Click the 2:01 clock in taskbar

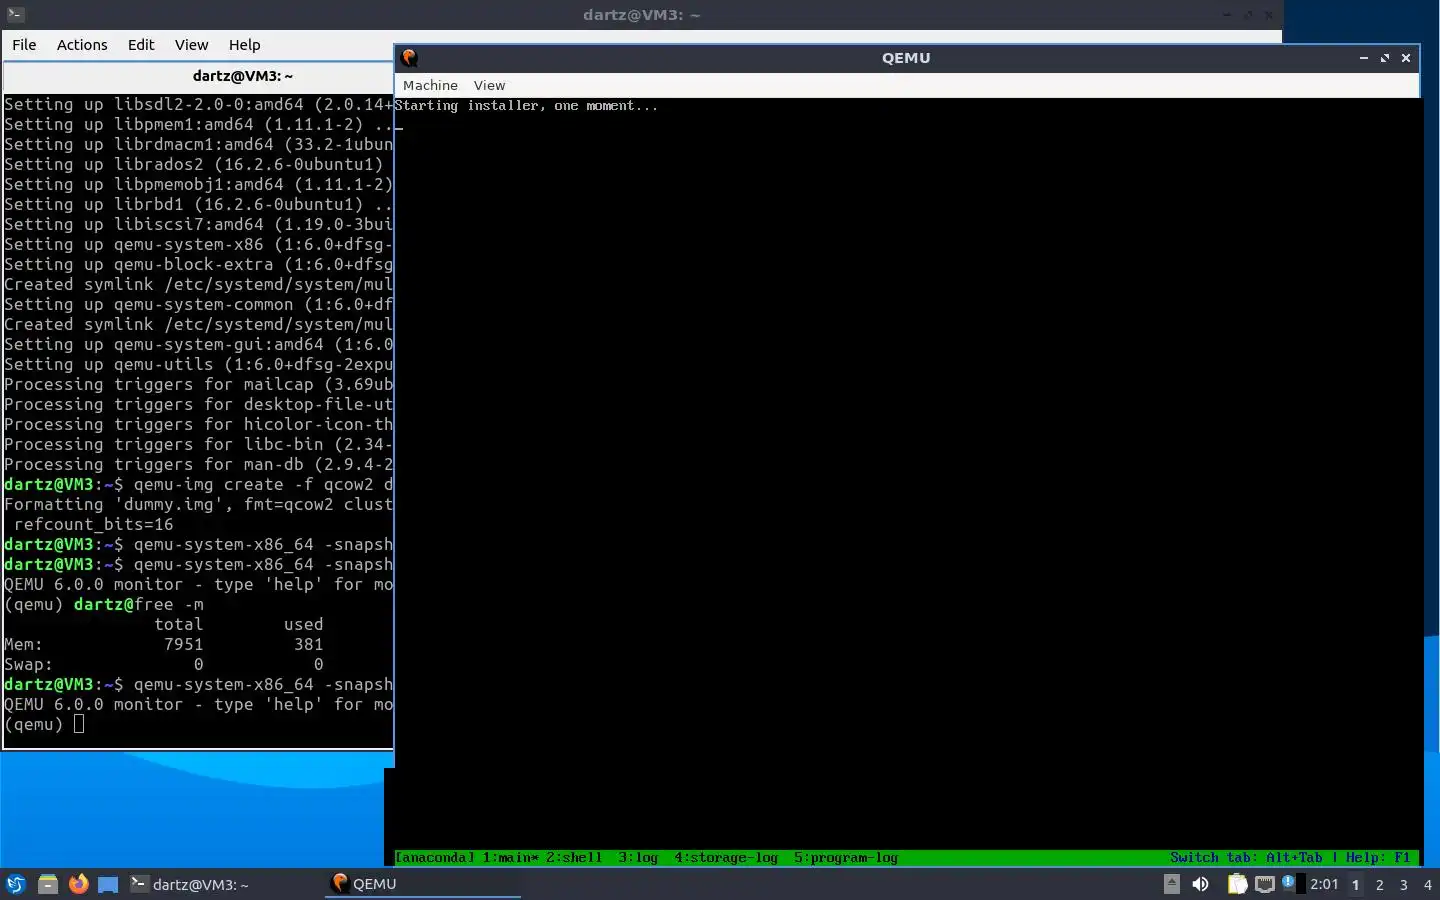(1324, 884)
